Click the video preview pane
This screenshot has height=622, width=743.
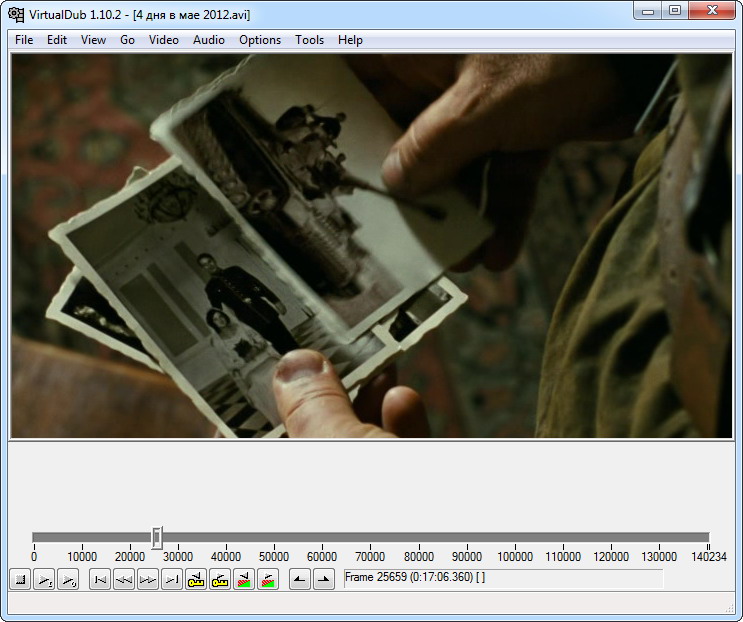click(x=370, y=245)
